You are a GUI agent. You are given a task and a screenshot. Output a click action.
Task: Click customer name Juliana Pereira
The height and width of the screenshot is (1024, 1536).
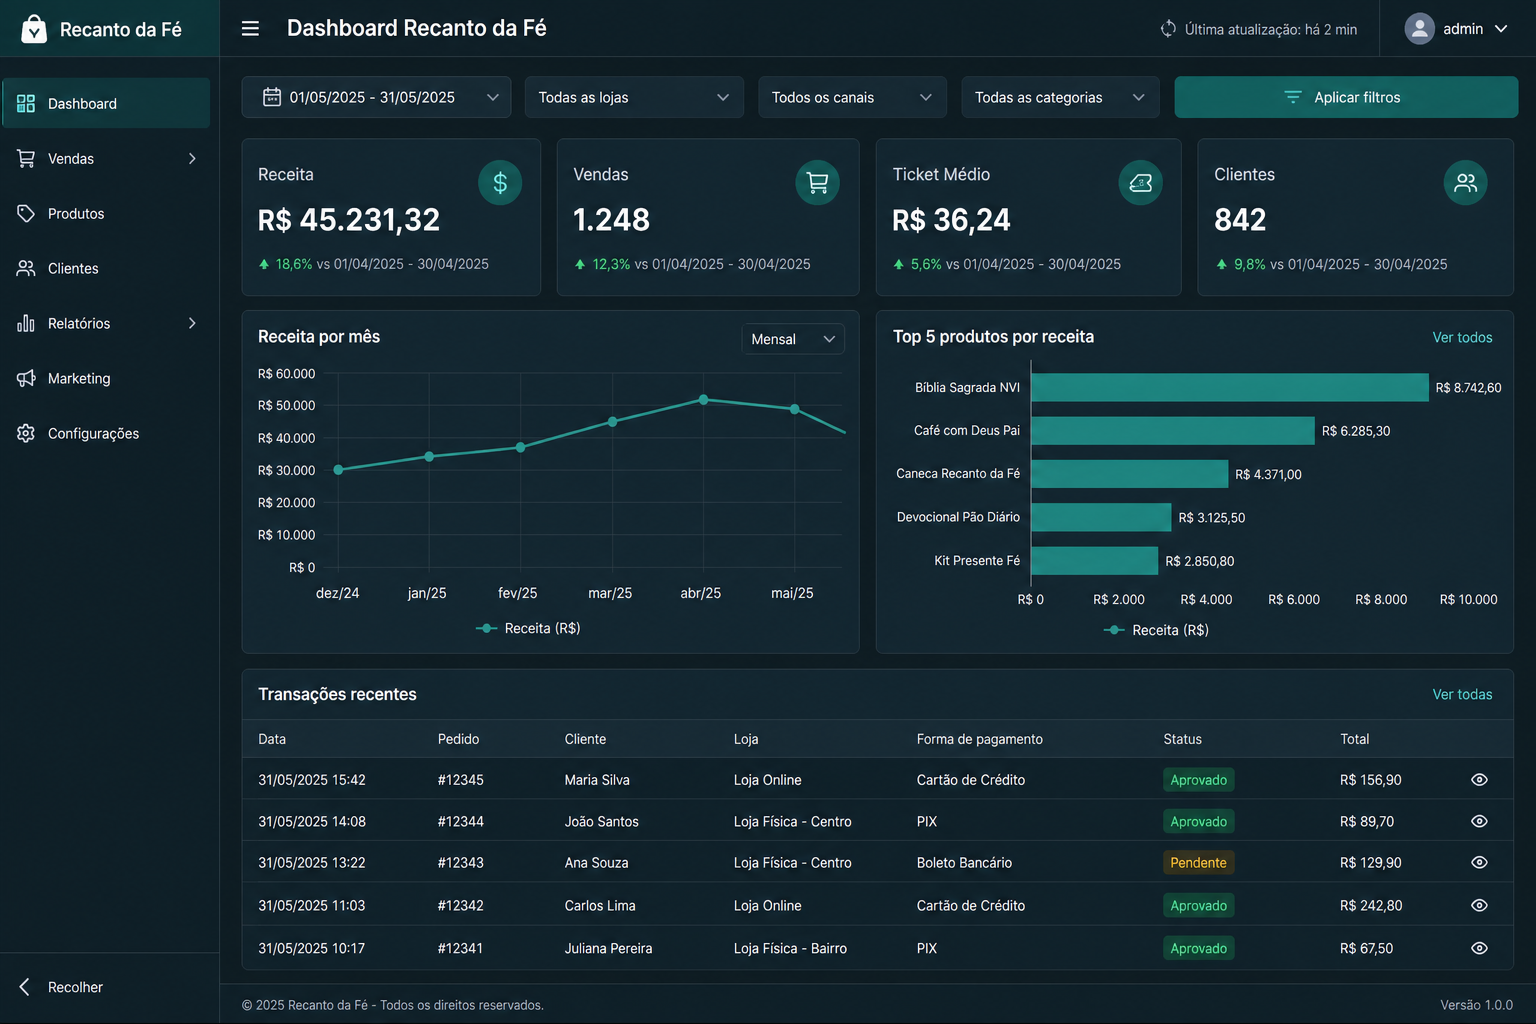(x=608, y=948)
